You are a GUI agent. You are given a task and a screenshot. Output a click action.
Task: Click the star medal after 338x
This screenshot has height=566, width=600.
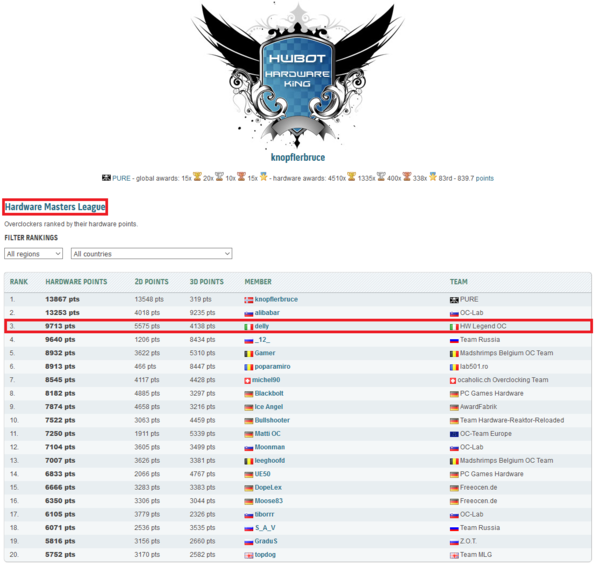click(x=433, y=177)
